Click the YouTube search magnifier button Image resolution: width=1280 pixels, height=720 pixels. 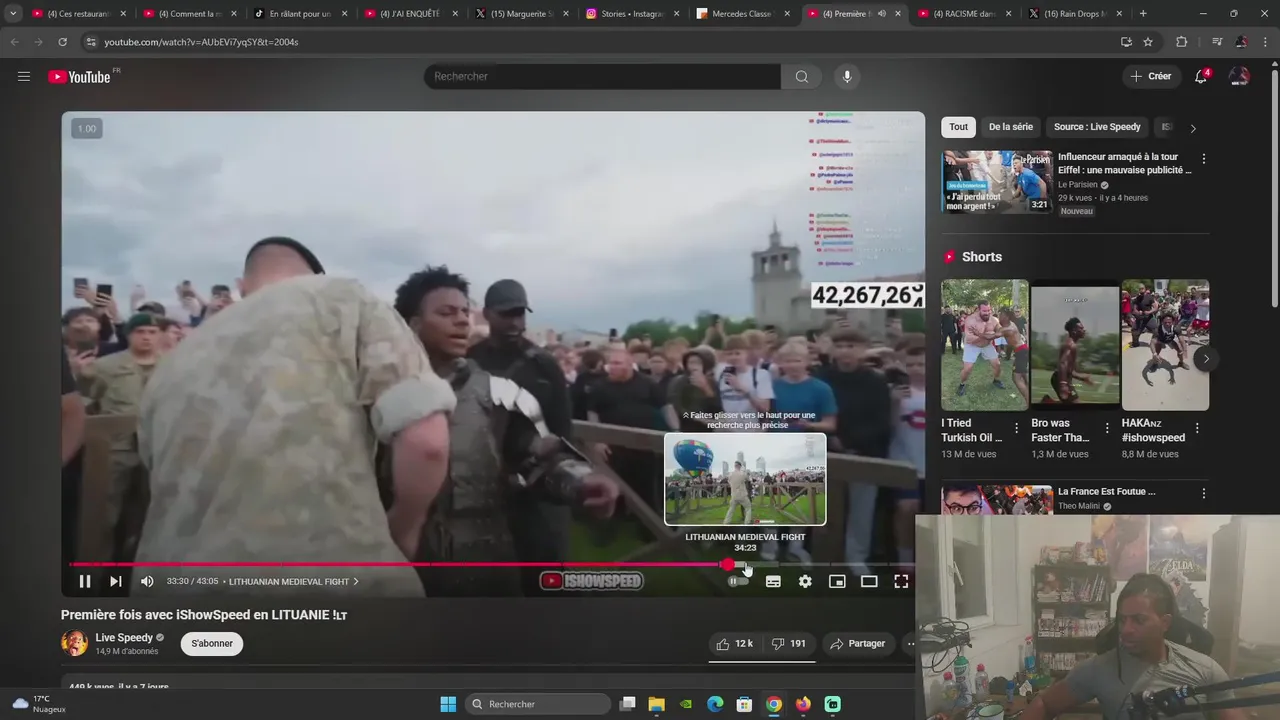point(802,76)
